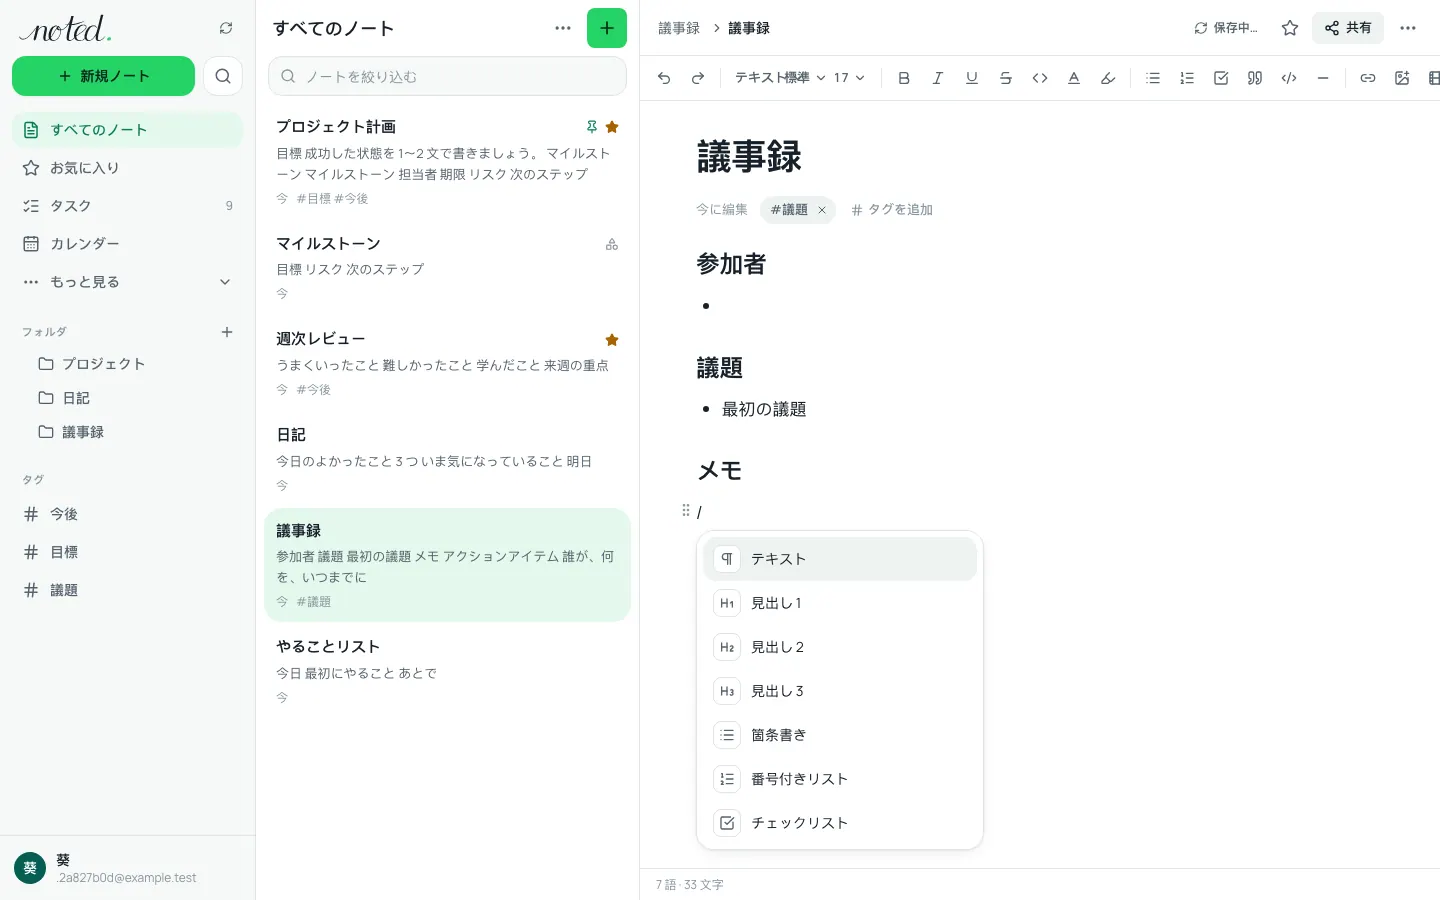Remove the #議題 tag from the note
The width and height of the screenshot is (1440, 900).
(x=822, y=210)
